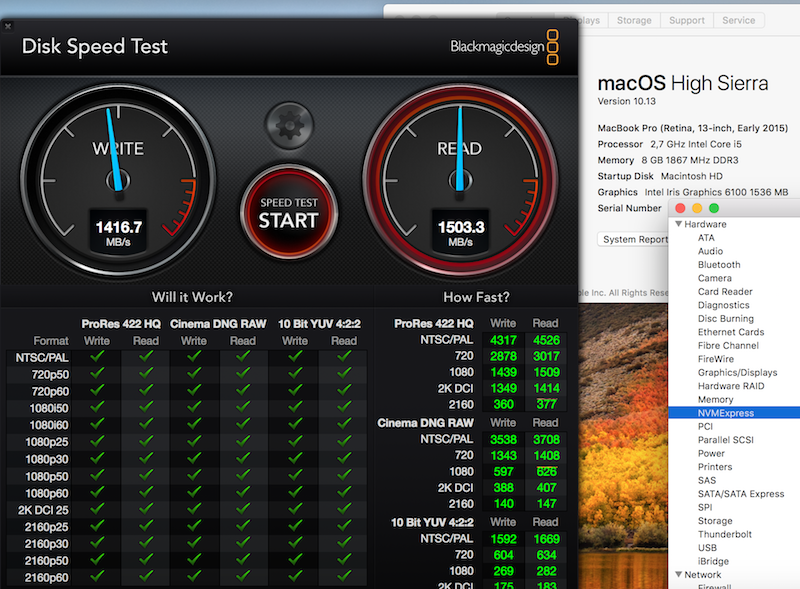800x589 pixels.
Task: Click the Serial Number label
Action: [629, 208]
